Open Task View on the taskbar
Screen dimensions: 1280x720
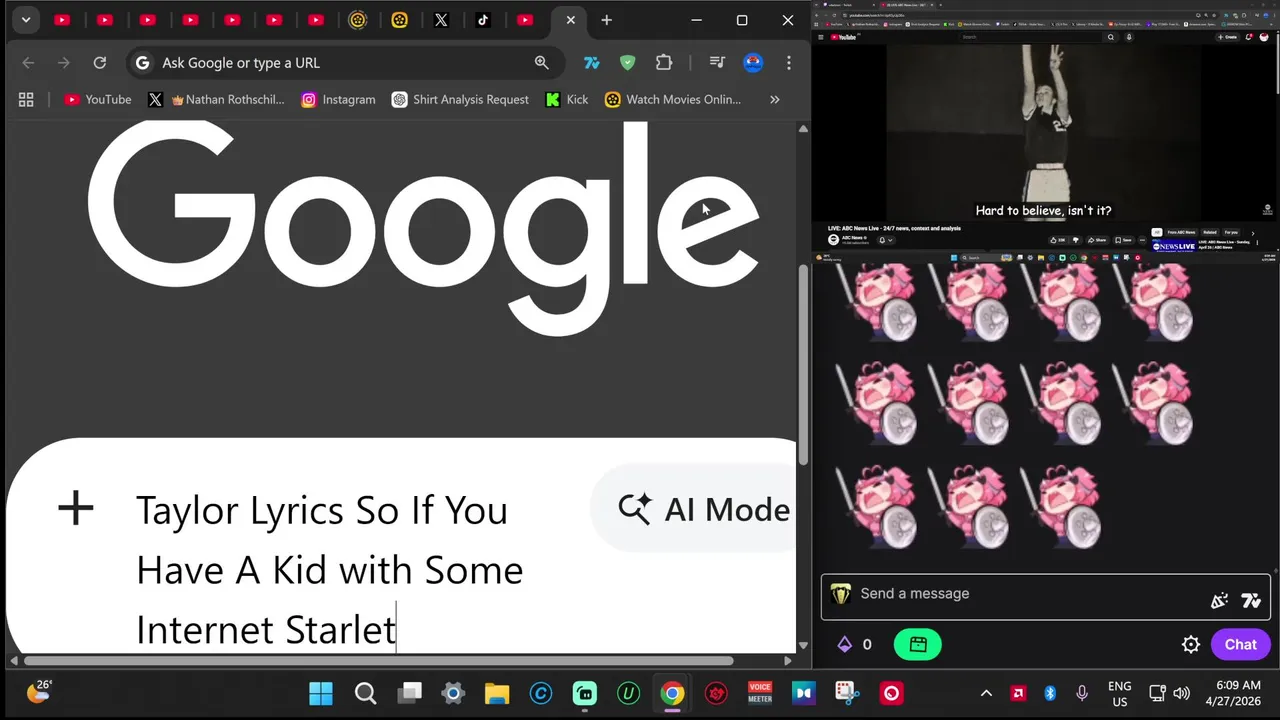(409, 693)
